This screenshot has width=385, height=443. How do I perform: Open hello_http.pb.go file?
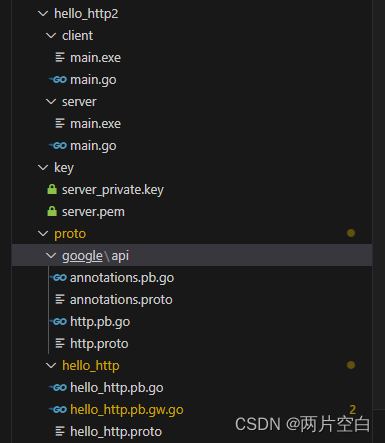[x=117, y=388]
